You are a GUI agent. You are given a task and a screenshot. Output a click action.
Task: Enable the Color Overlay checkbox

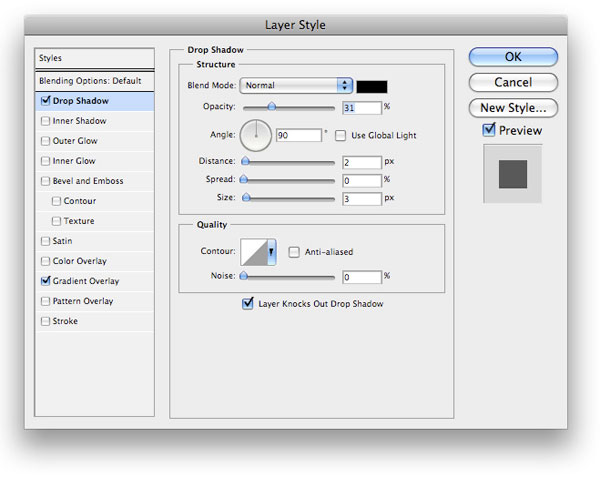point(46,261)
